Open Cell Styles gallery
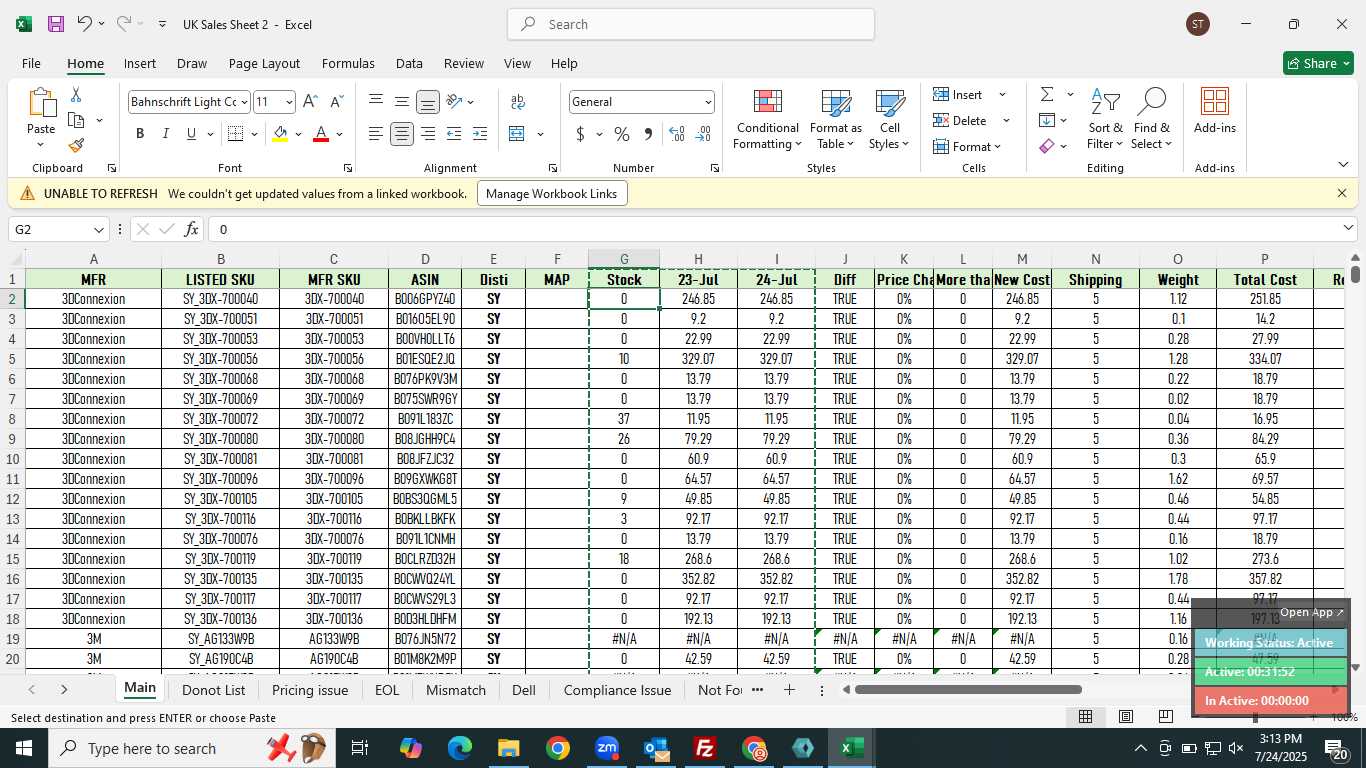 pos(889,120)
